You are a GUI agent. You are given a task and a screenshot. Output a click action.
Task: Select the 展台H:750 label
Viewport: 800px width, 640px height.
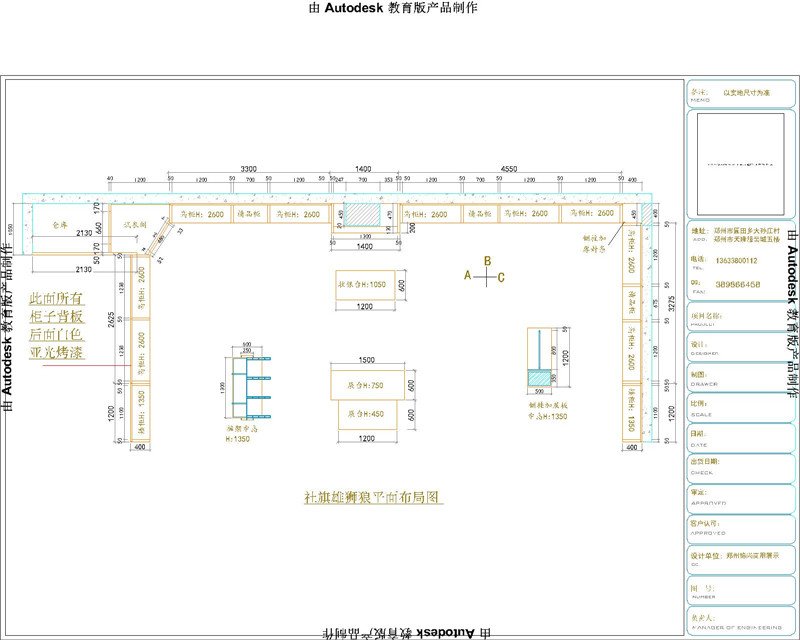point(365,385)
